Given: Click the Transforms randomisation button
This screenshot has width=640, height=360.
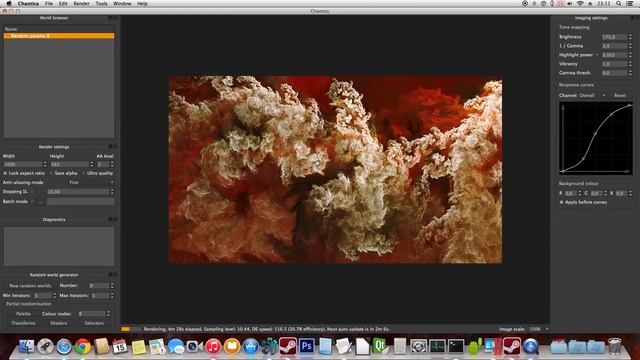Looking at the screenshot, I should coord(23,323).
